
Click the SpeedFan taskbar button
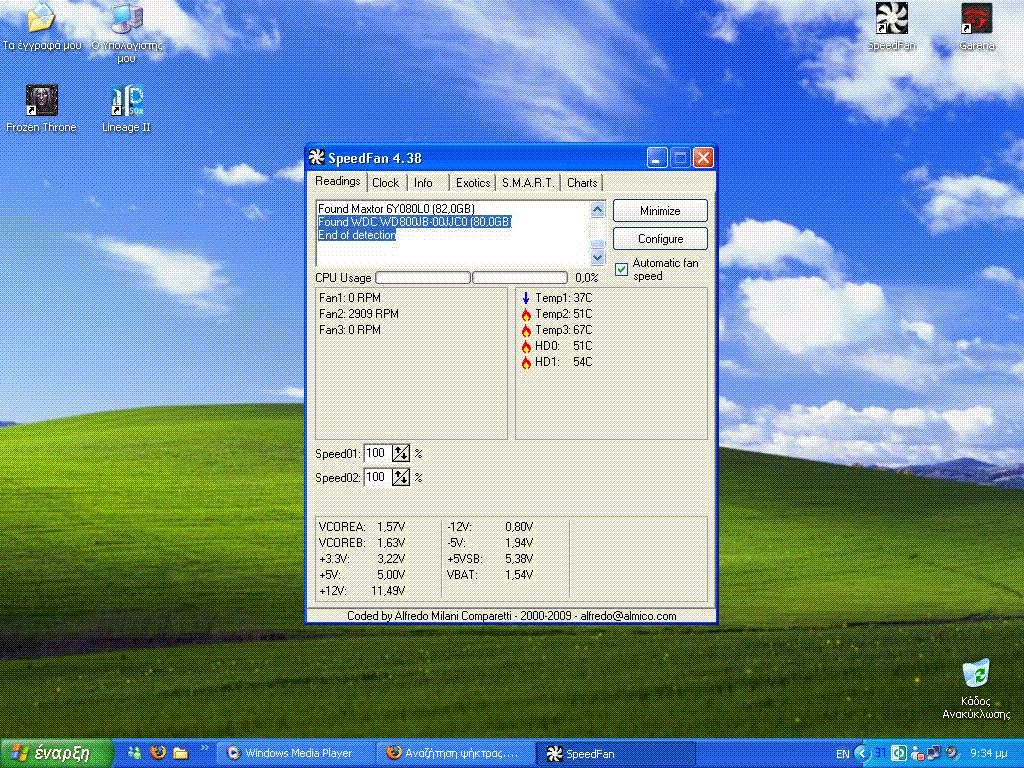click(x=615, y=753)
